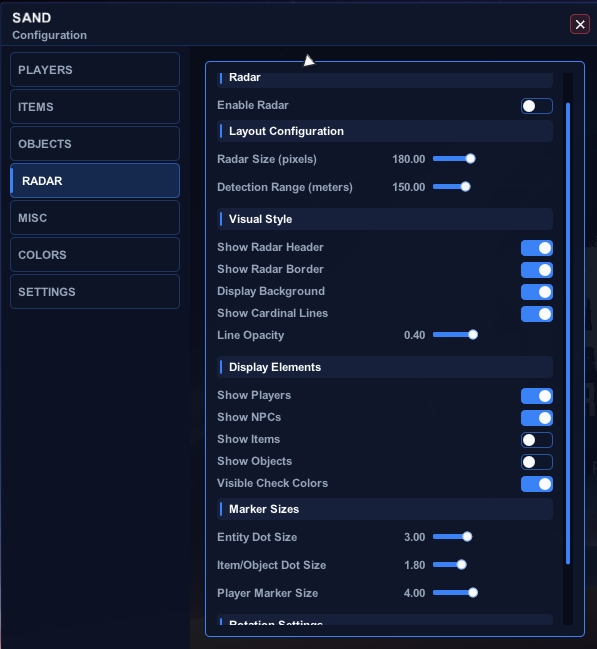This screenshot has width=597, height=649.
Task: Go to the COLORS tab
Action: point(95,255)
